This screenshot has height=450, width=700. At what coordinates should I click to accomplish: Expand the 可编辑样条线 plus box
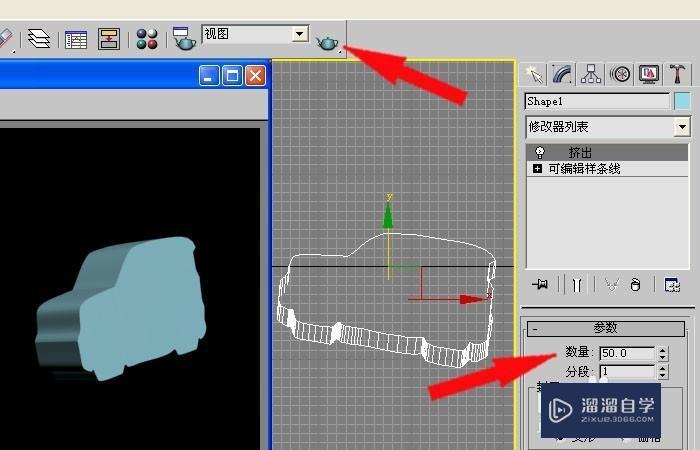pyautogui.click(x=538, y=169)
